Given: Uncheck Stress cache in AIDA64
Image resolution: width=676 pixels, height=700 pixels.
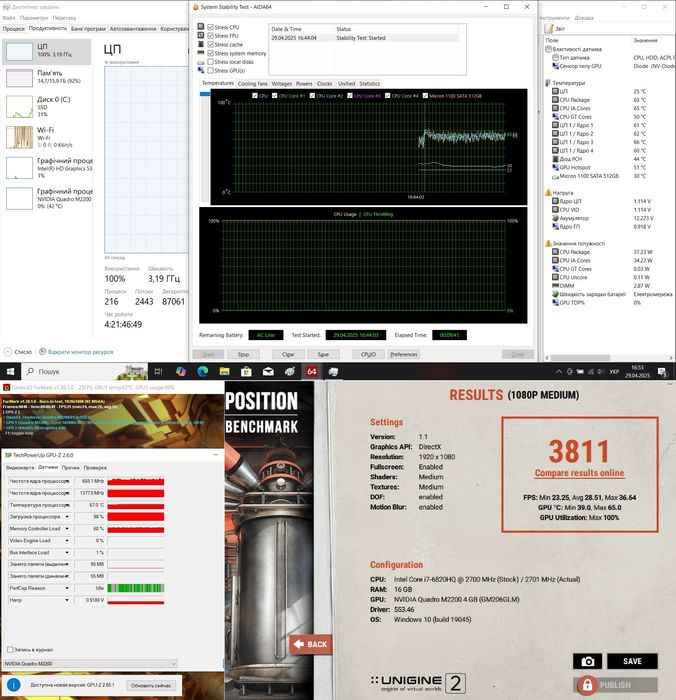Looking at the screenshot, I should coord(210,44).
